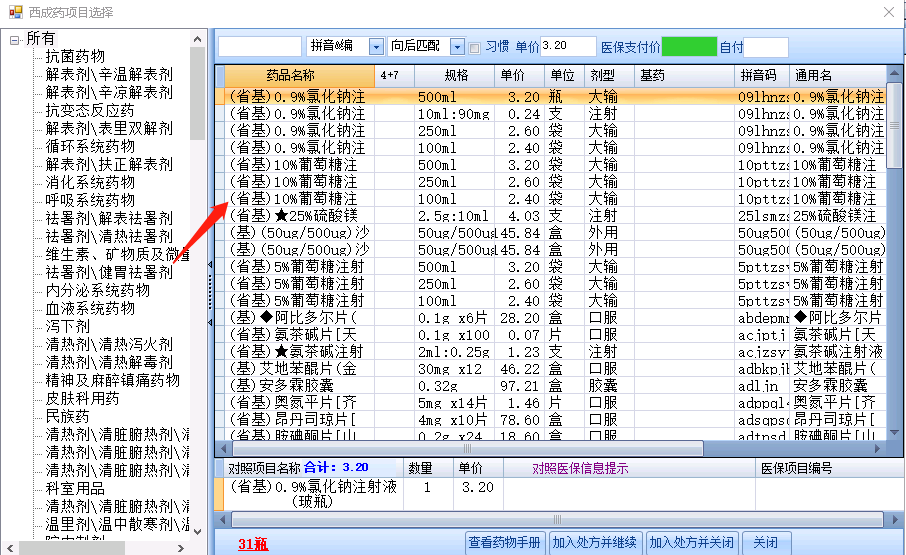The height and width of the screenshot is (555, 906).
Task: Click the tree panel scroll-down arrow
Action: [x=198, y=532]
